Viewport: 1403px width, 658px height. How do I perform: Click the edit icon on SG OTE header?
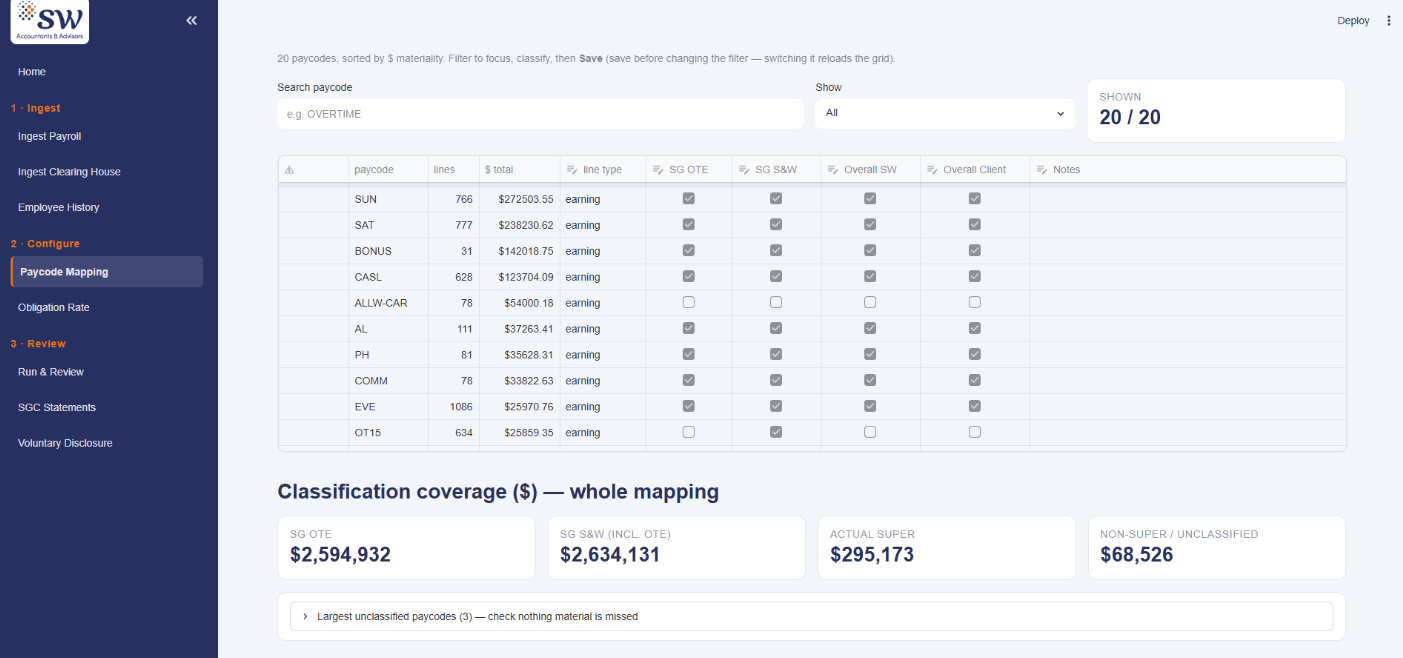click(658, 170)
